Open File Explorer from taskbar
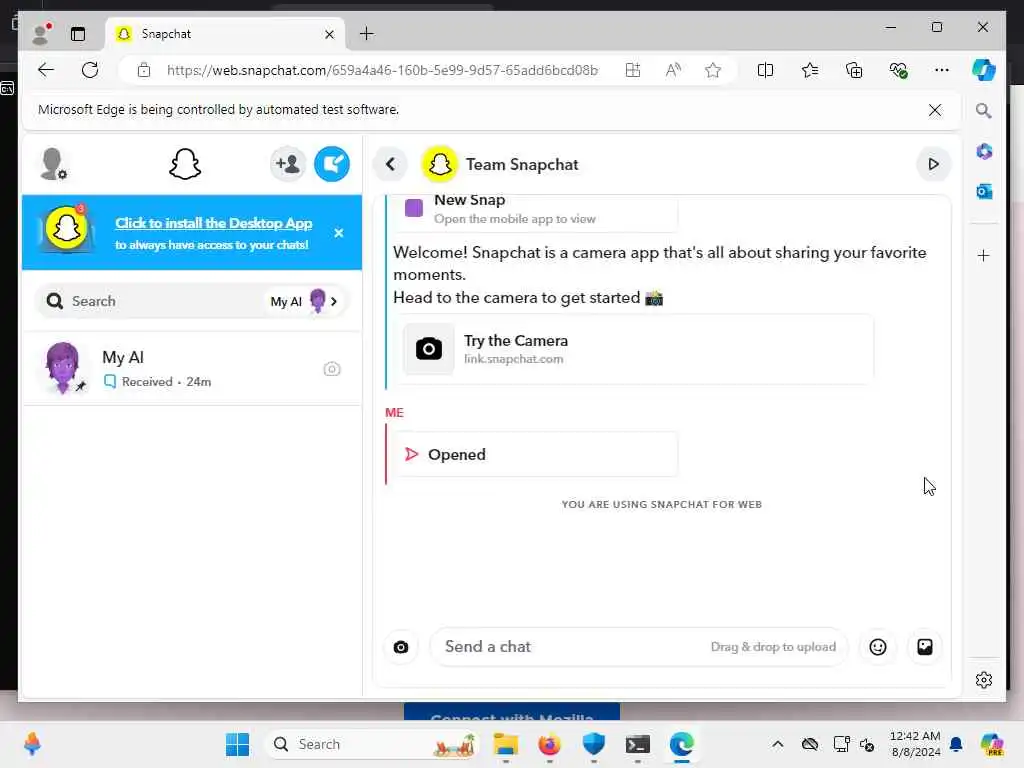Viewport: 1024px width, 768px height. coord(505,744)
